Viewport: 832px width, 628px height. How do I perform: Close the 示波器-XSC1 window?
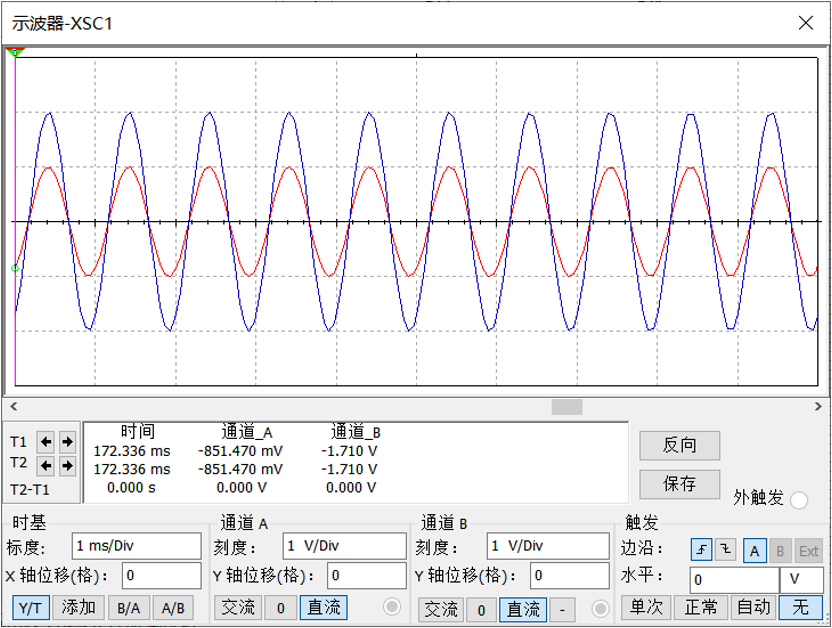(806, 23)
